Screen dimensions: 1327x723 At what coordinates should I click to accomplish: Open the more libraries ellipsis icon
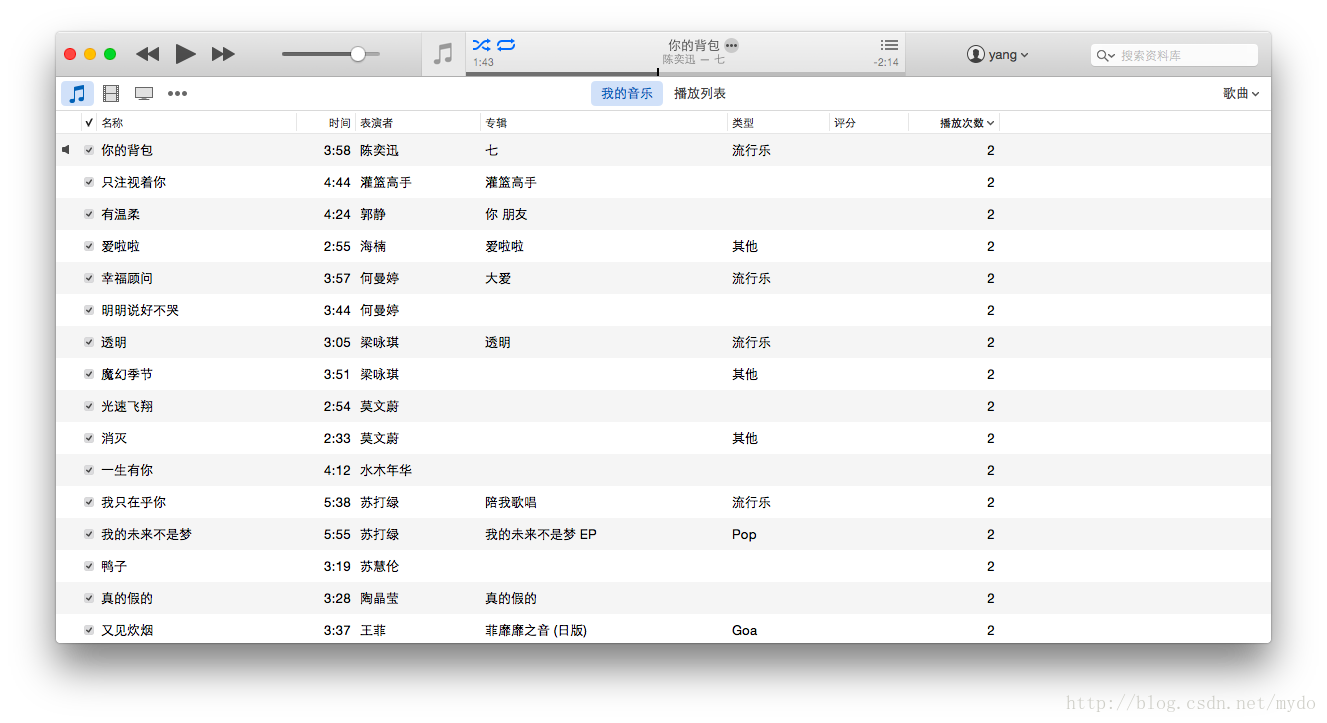[177, 94]
